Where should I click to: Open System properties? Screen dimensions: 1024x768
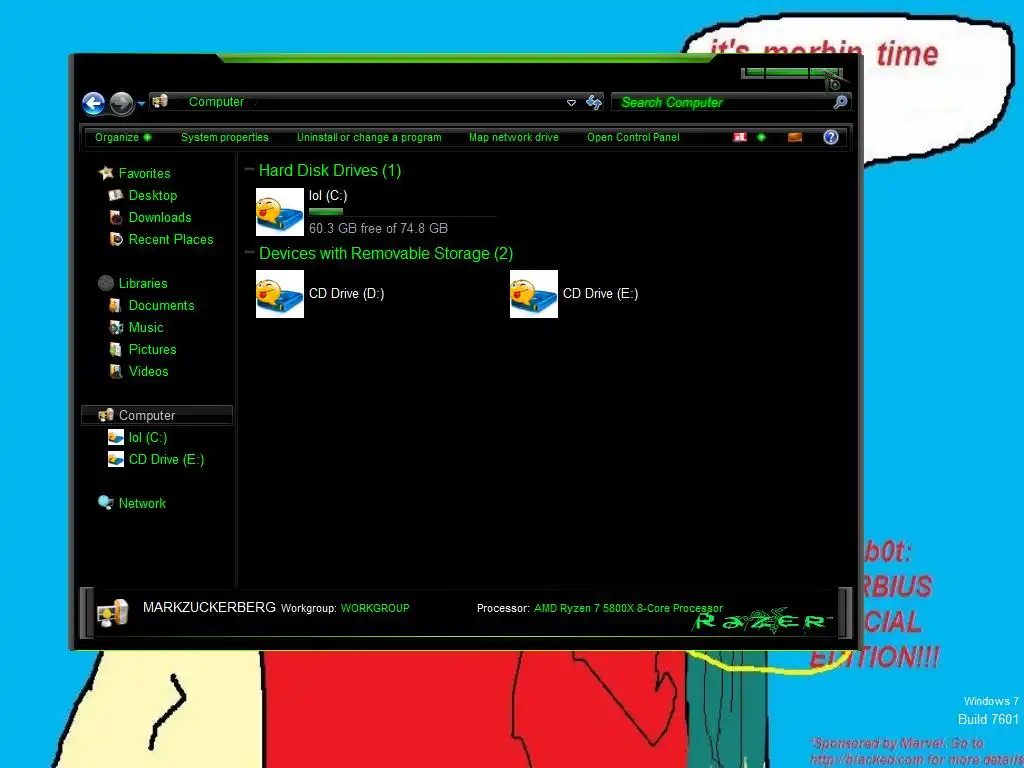tap(225, 137)
